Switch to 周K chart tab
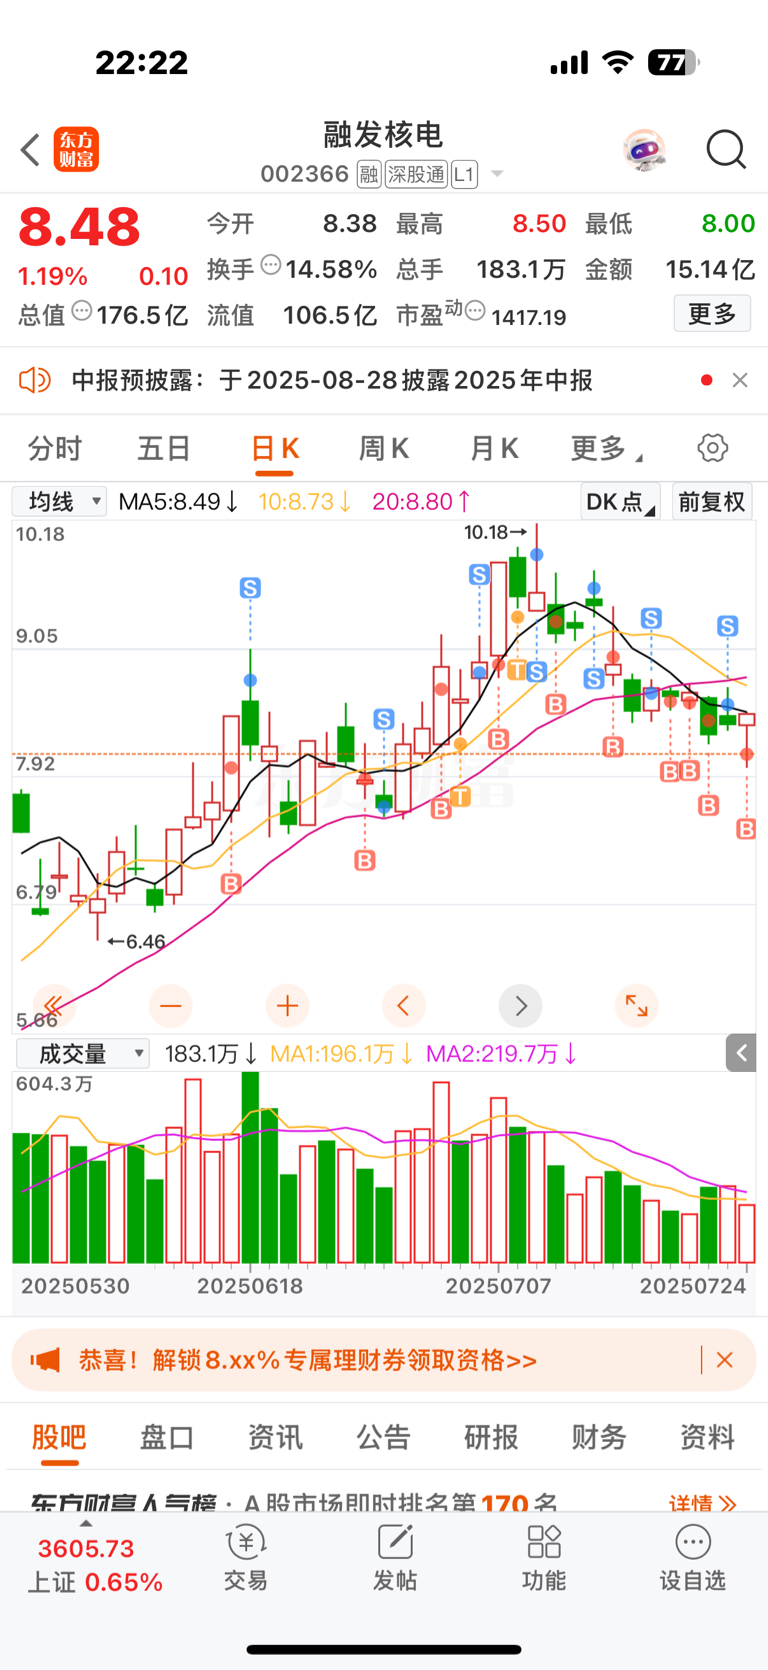The height and width of the screenshot is (1670, 768). (384, 448)
